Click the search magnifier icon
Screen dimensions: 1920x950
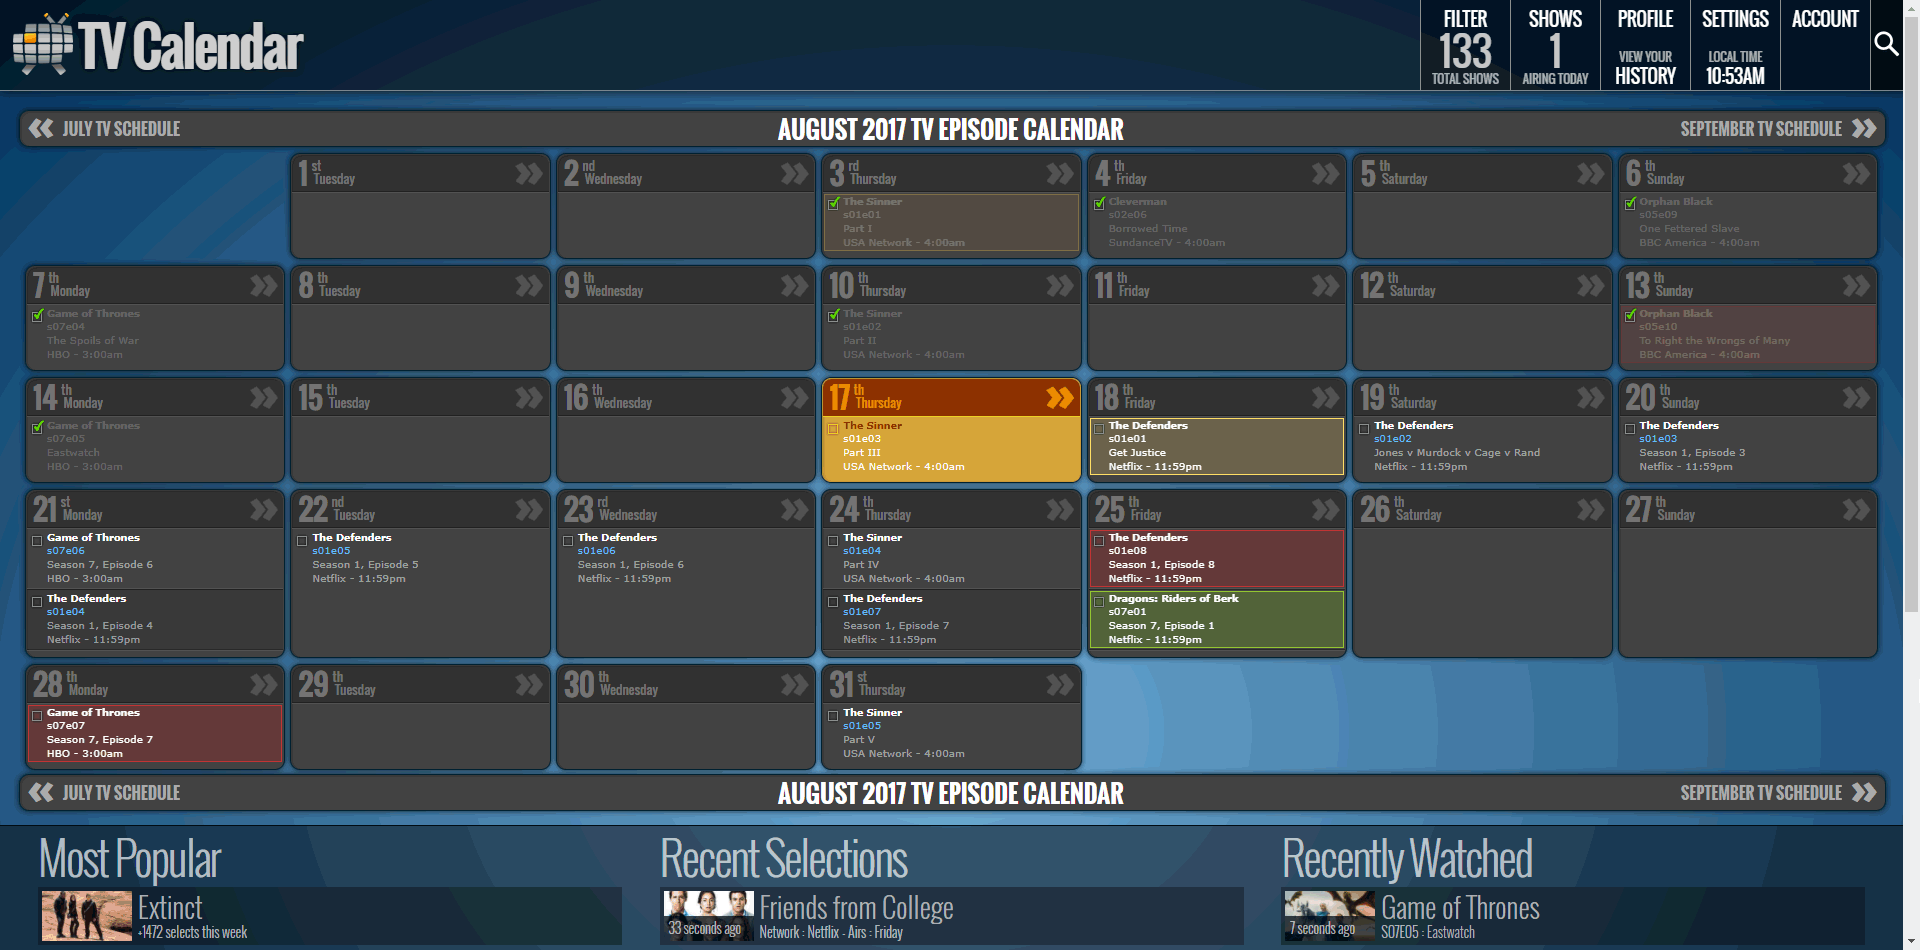(x=1888, y=44)
